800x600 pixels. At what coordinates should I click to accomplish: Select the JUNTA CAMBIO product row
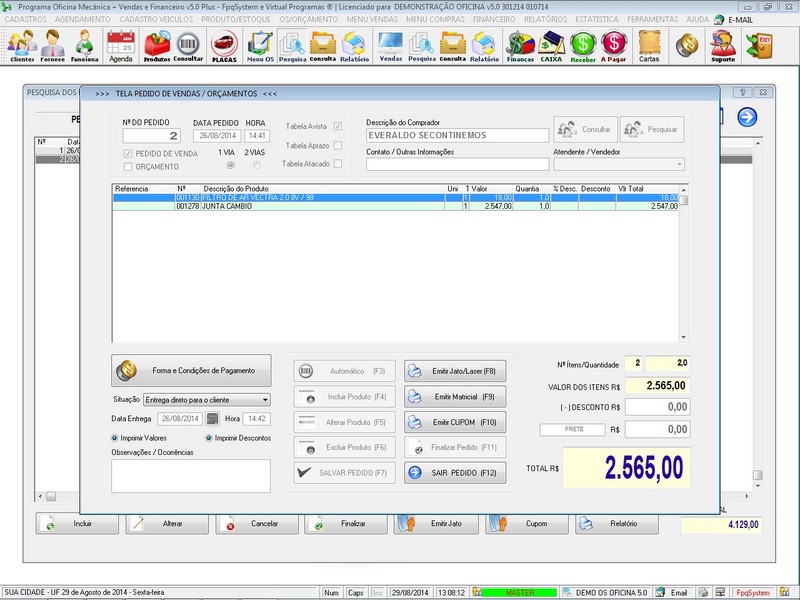pos(395,207)
